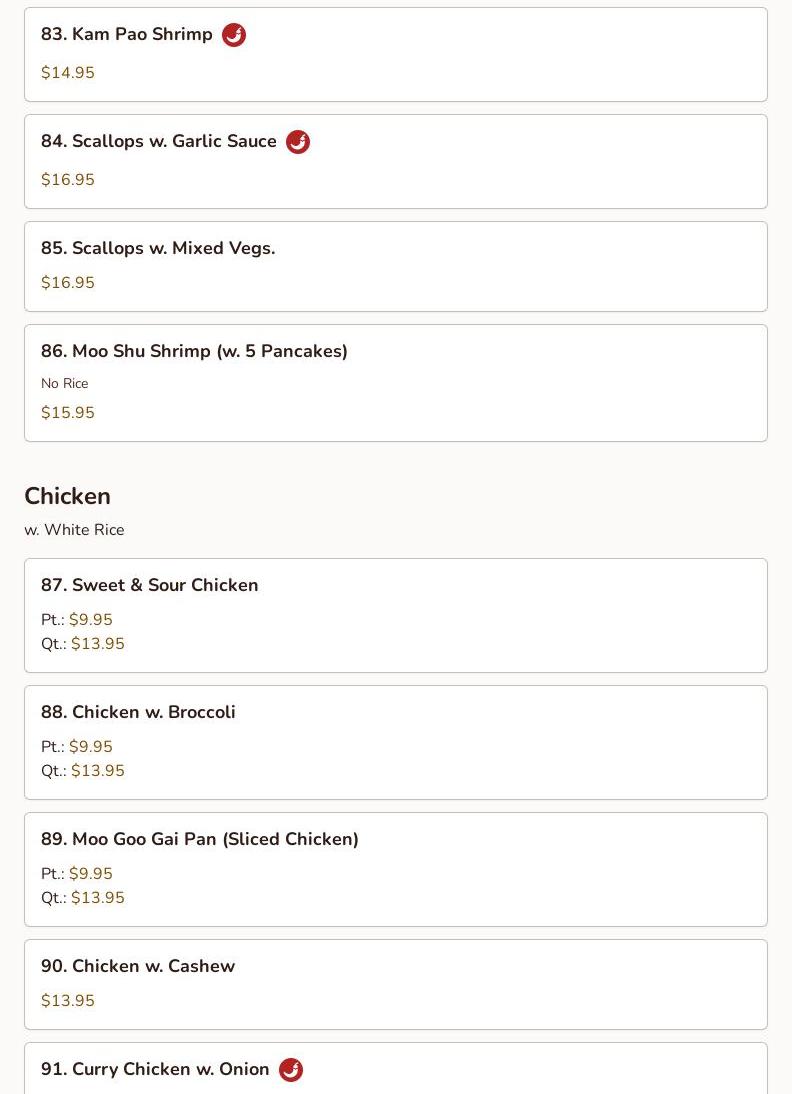792x1094 pixels.
Task: Select 84. Scallops w. Garlic Sauce
Action: (x=159, y=142)
